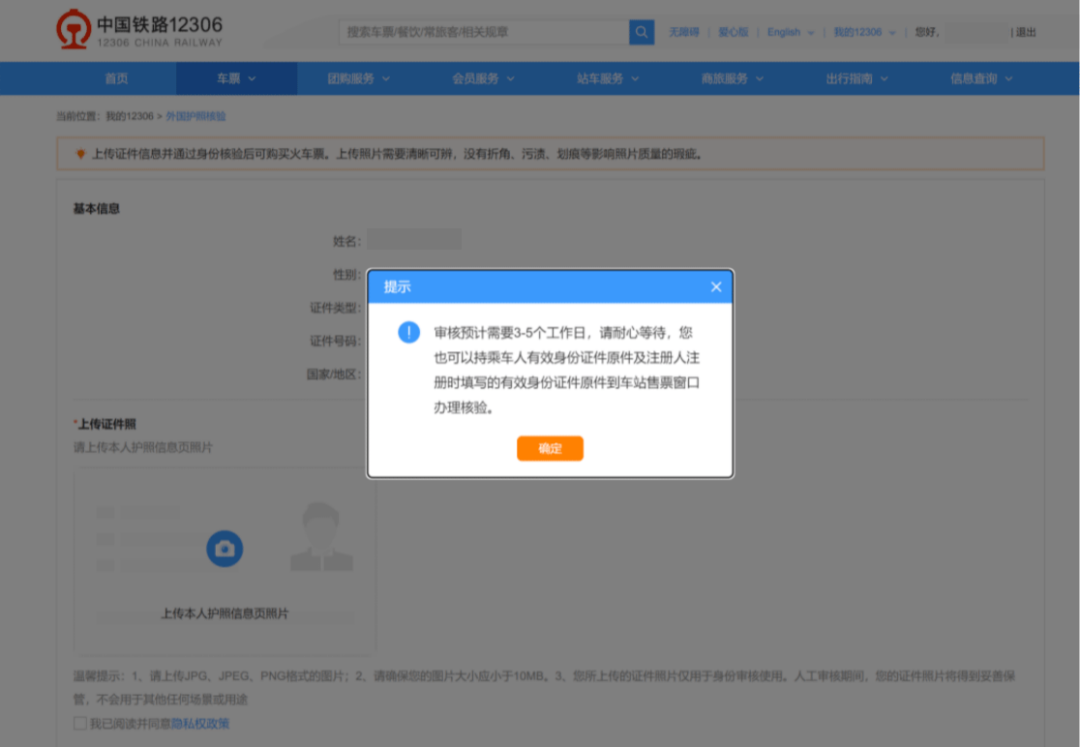Open the English language dropdown
This screenshot has width=1080, height=747.
tap(790, 32)
